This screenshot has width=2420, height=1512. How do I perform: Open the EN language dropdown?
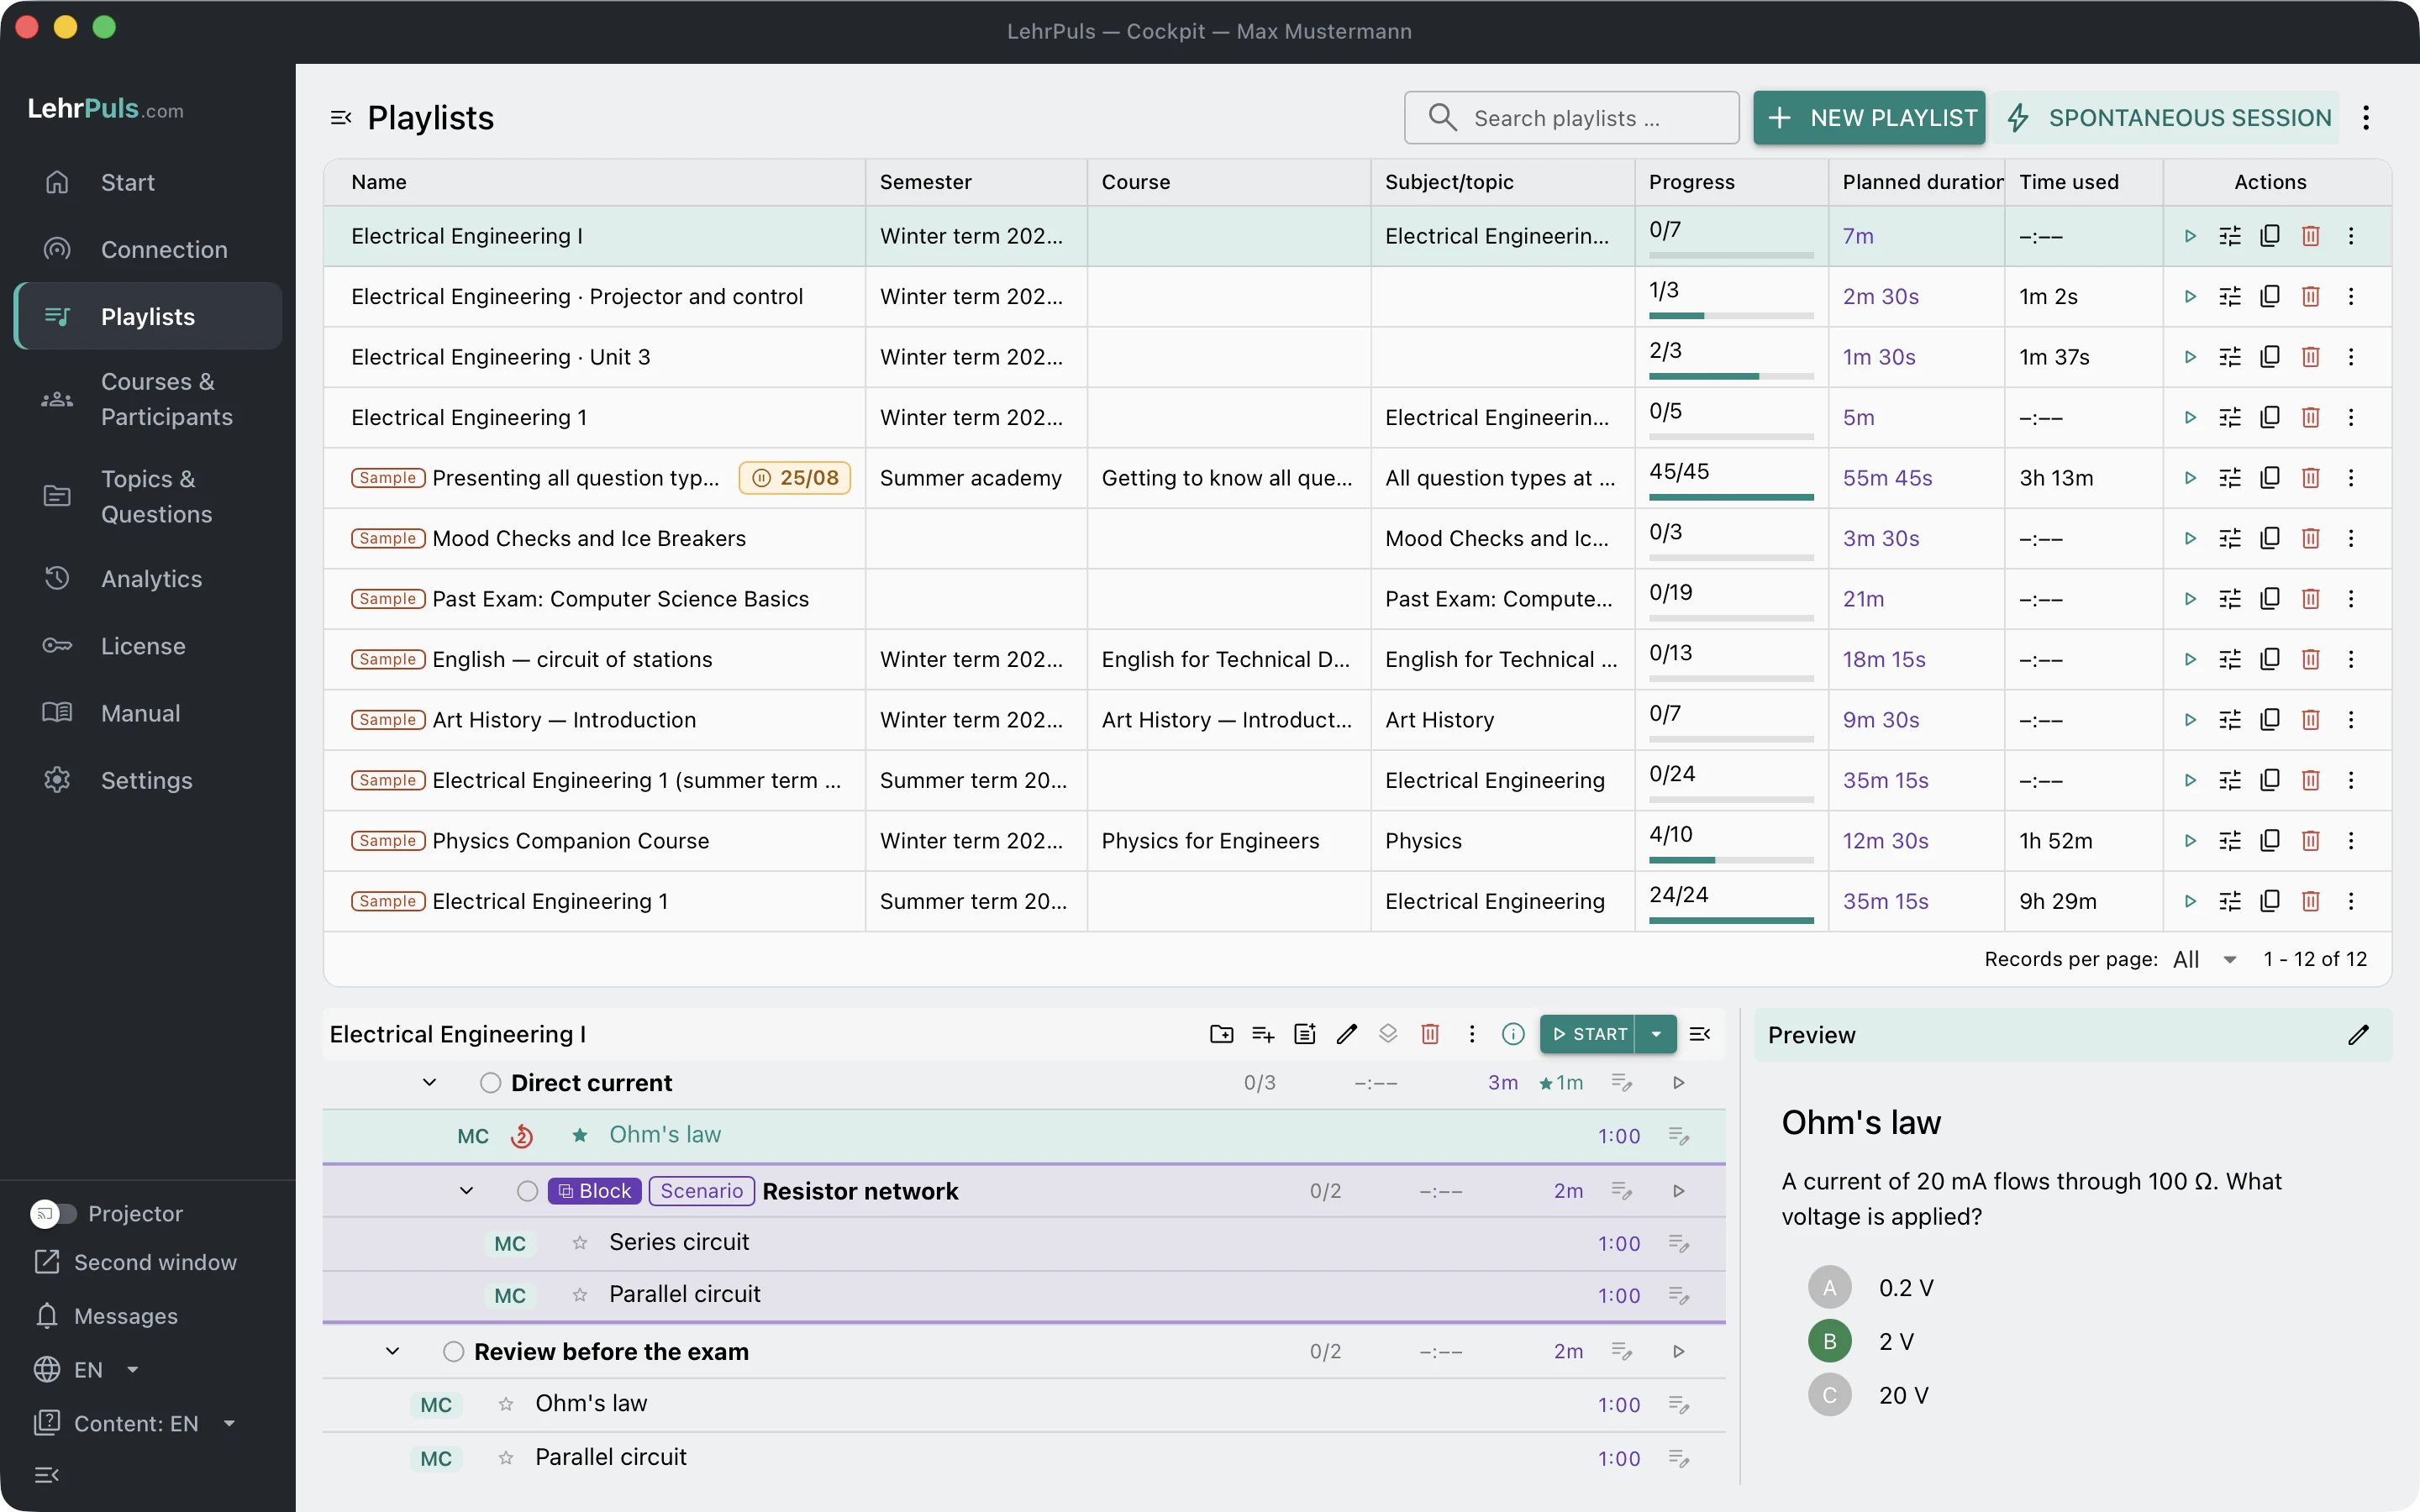(87, 1370)
